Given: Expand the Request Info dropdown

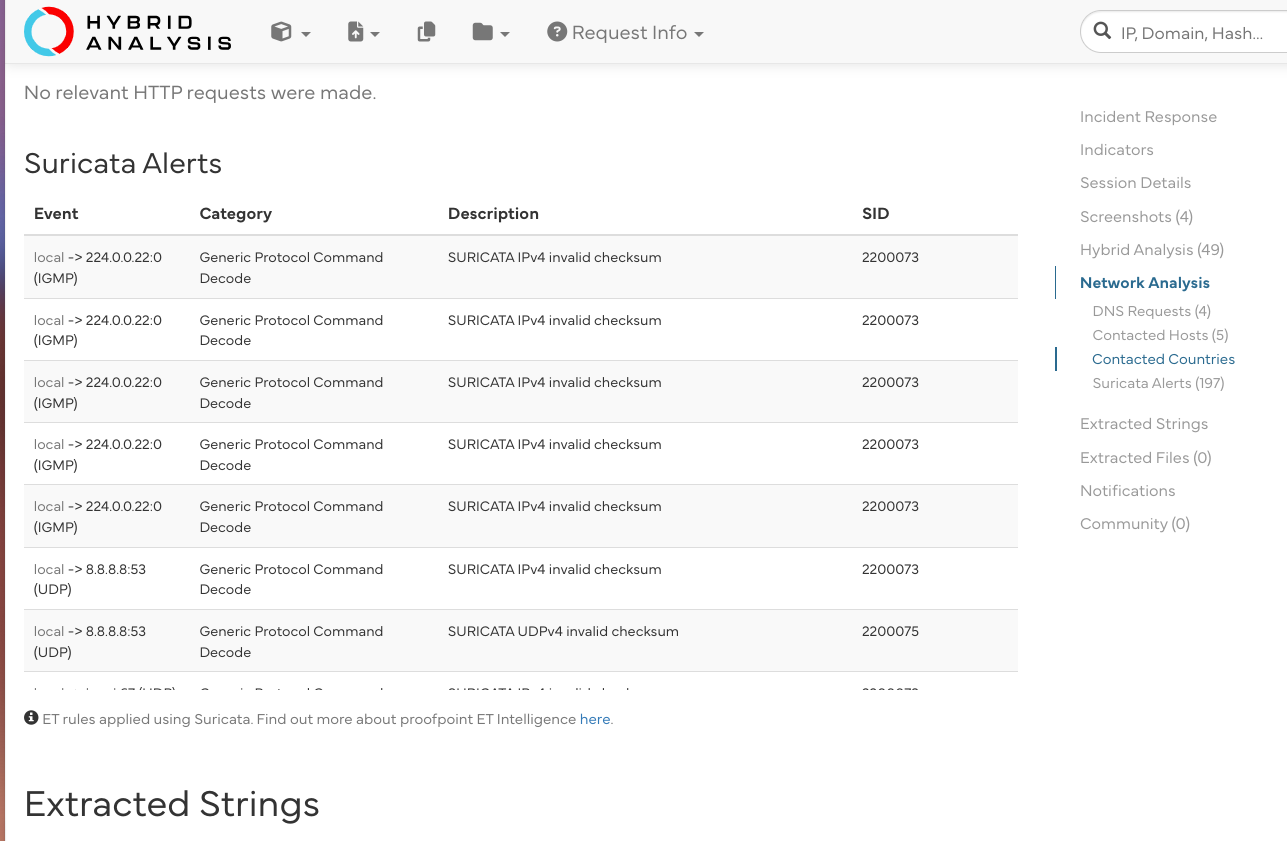Looking at the screenshot, I should point(626,33).
